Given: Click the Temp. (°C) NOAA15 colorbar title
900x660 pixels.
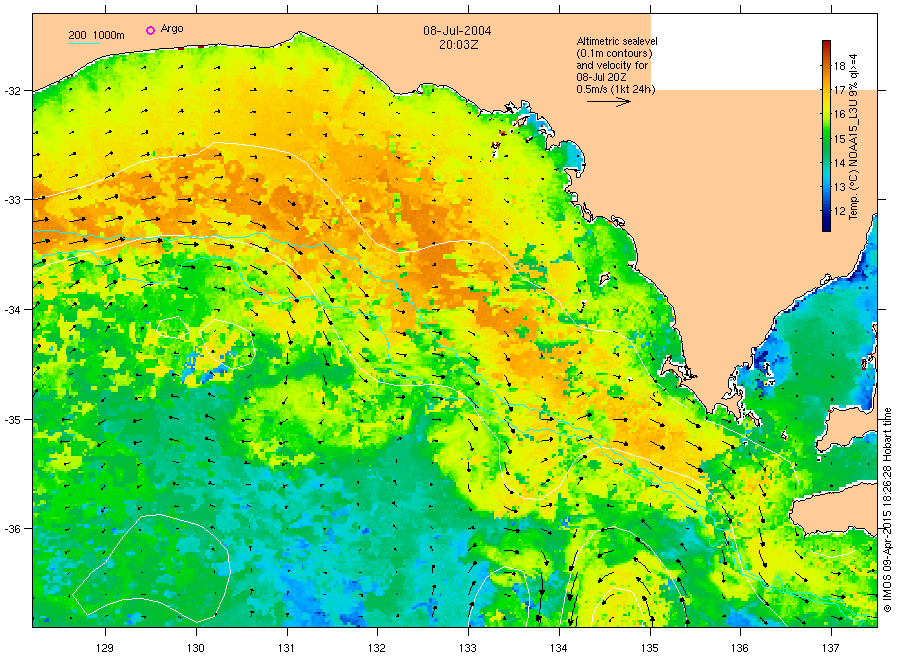Looking at the screenshot, I should coord(853,137).
